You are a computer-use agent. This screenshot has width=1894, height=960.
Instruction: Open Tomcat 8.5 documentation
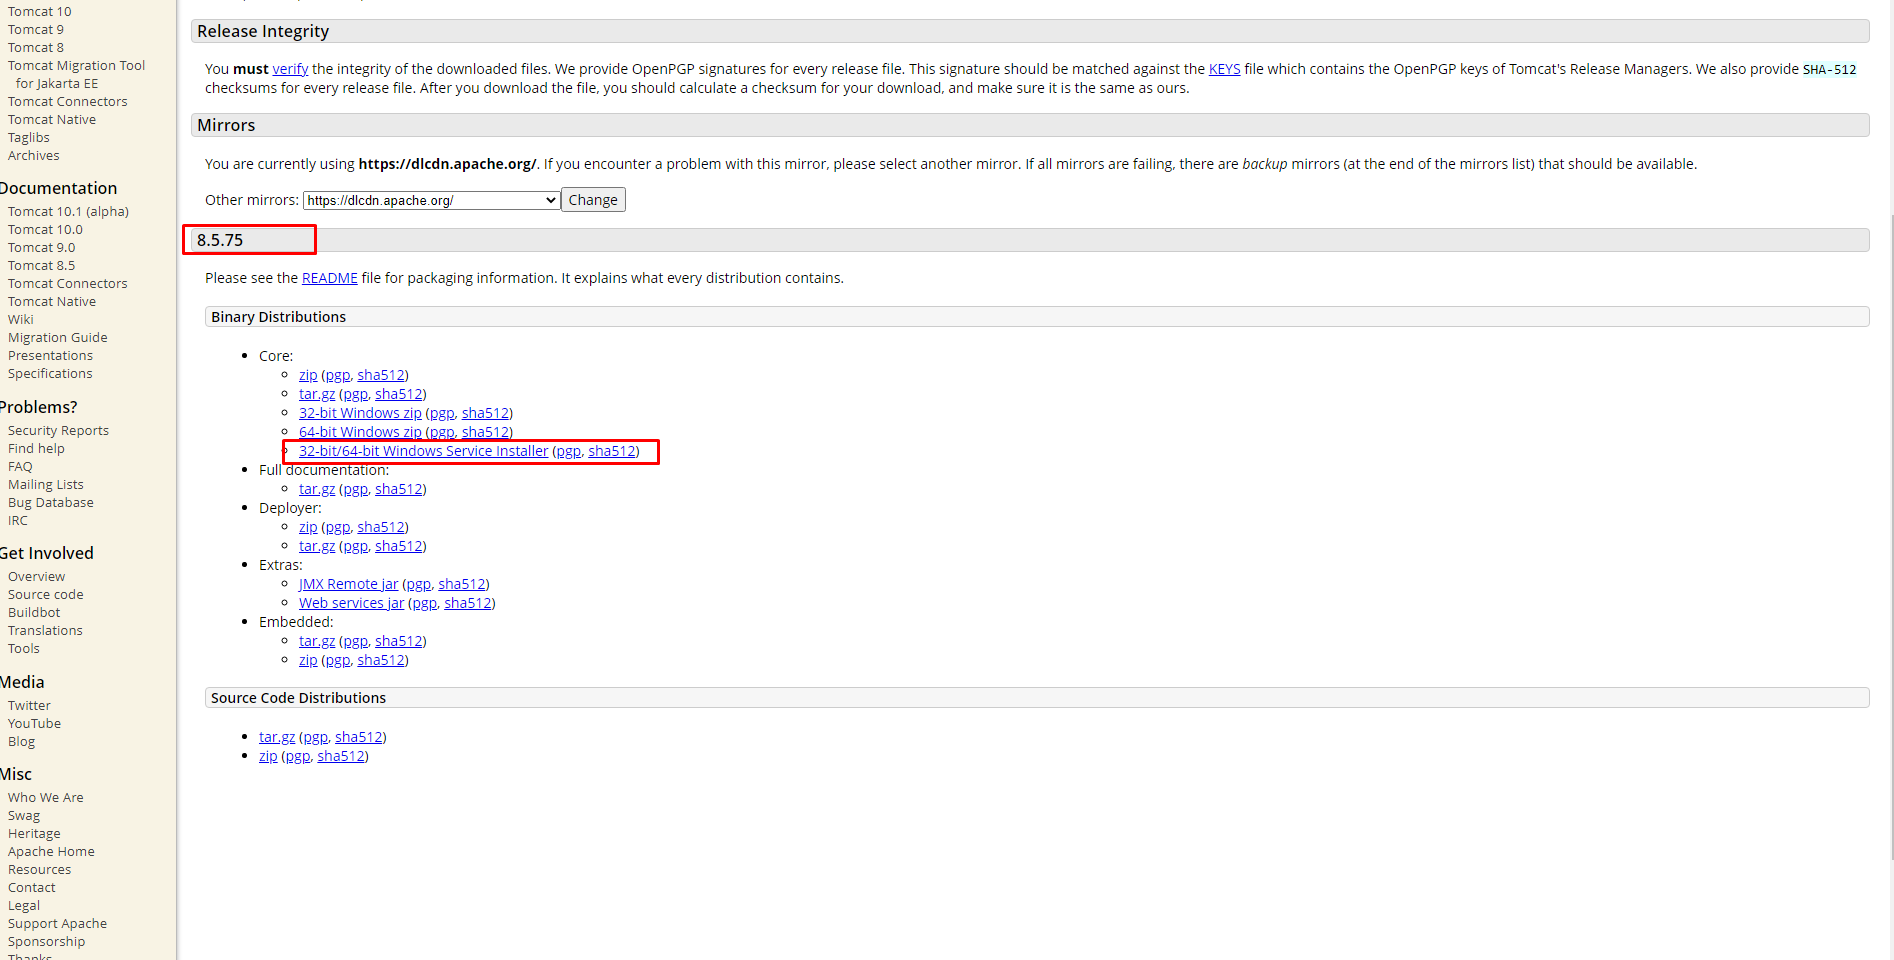click(41, 266)
